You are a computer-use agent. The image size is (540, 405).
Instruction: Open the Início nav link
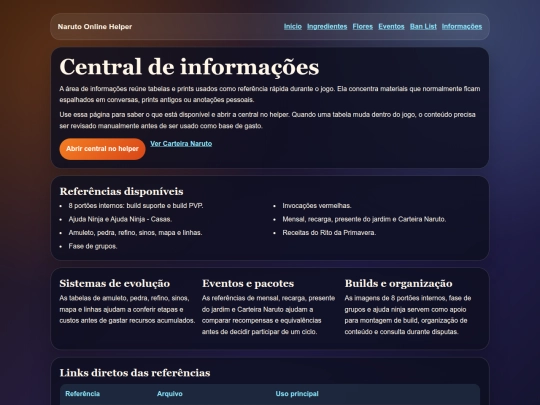293,27
